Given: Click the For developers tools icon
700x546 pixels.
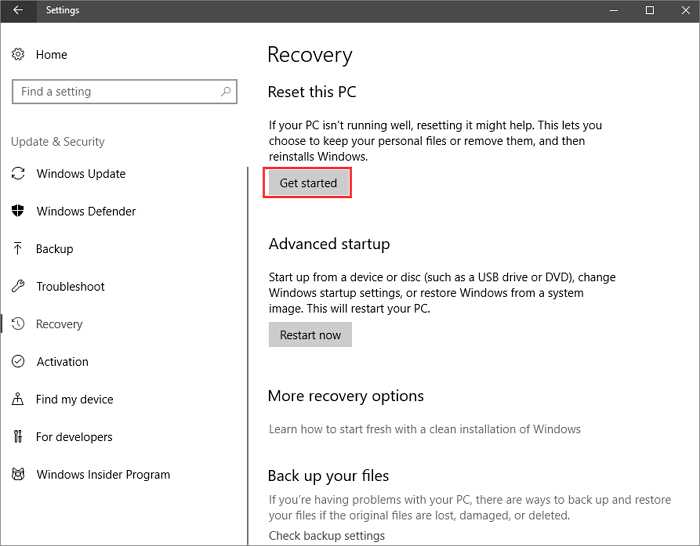Looking at the screenshot, I should point(18,437).
